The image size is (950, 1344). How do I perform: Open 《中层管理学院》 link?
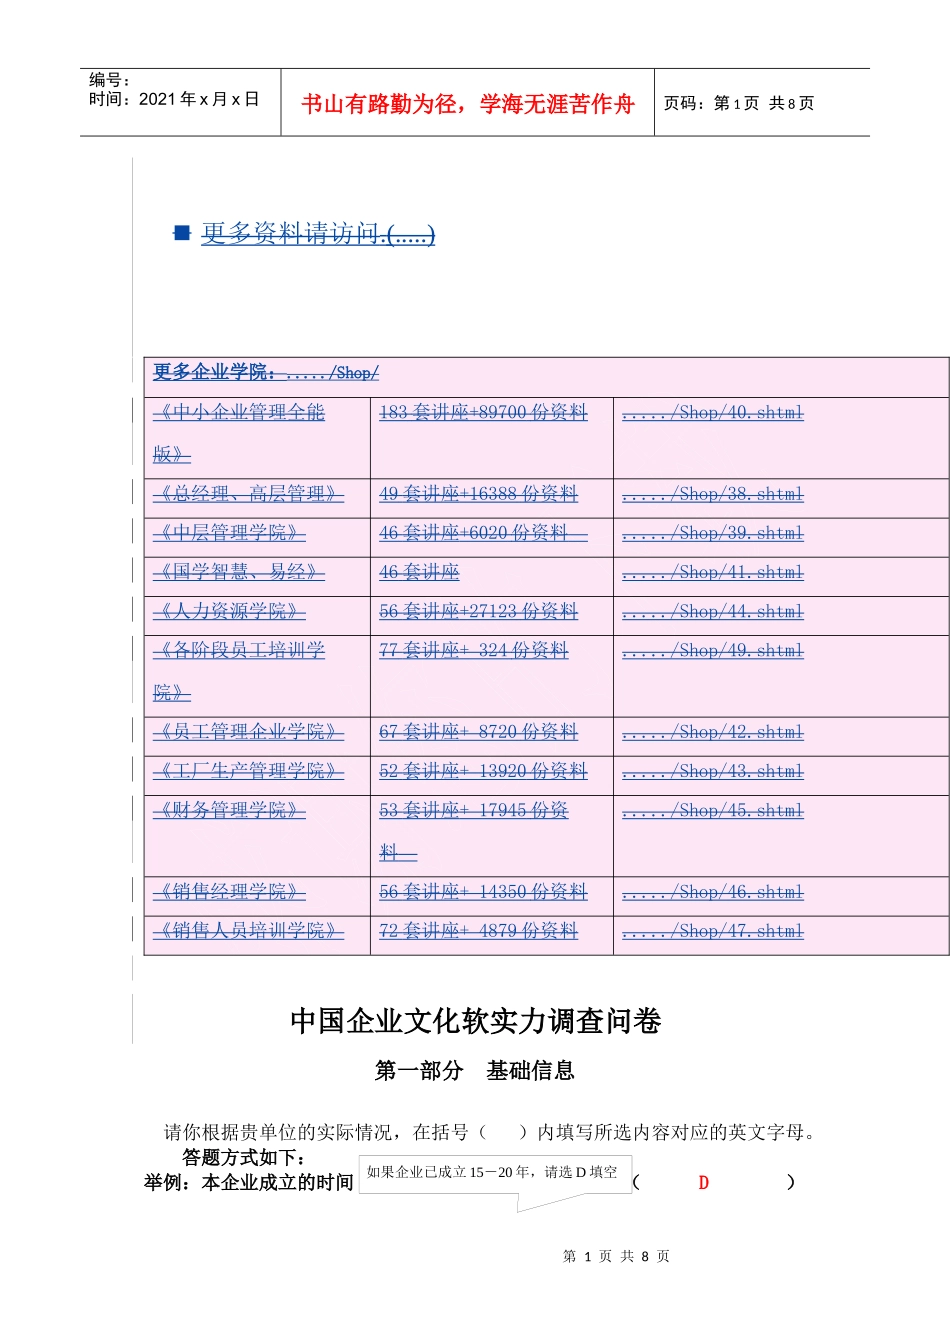[229, 533]
